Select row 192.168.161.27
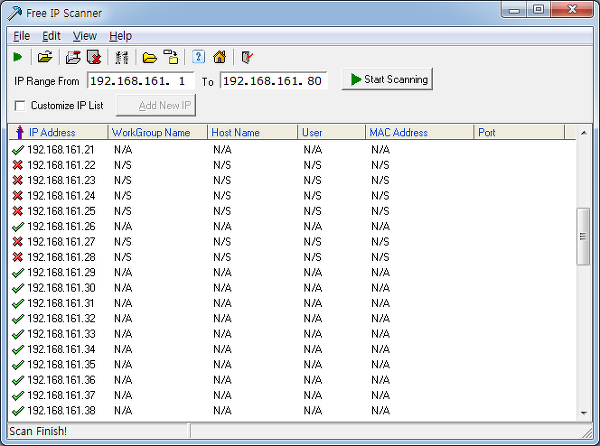The width and height of the screenshot is (600, 446). pyautogui.click(x=292, y=242)
